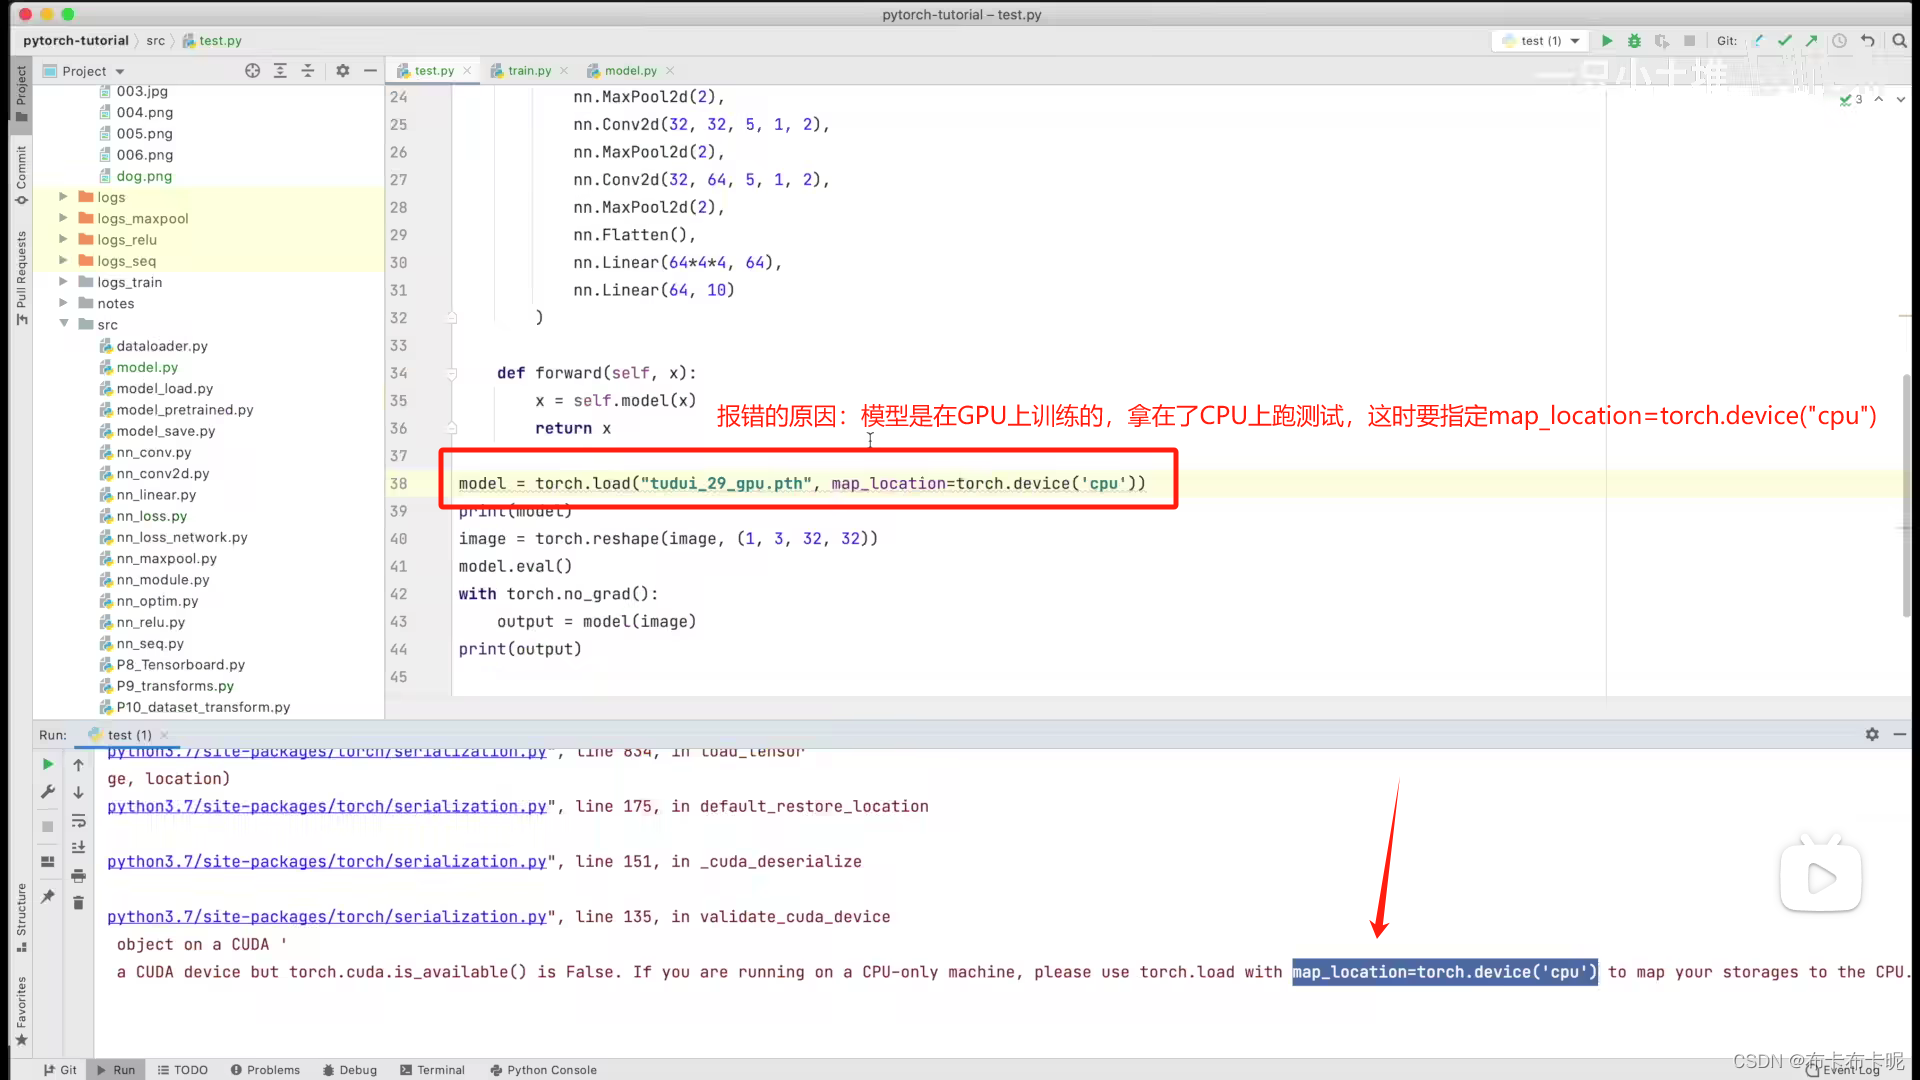Close the test.py tab
The height and width of the screenshot is (1080, 1920).
pyautogui.click(x=467, y=71)
